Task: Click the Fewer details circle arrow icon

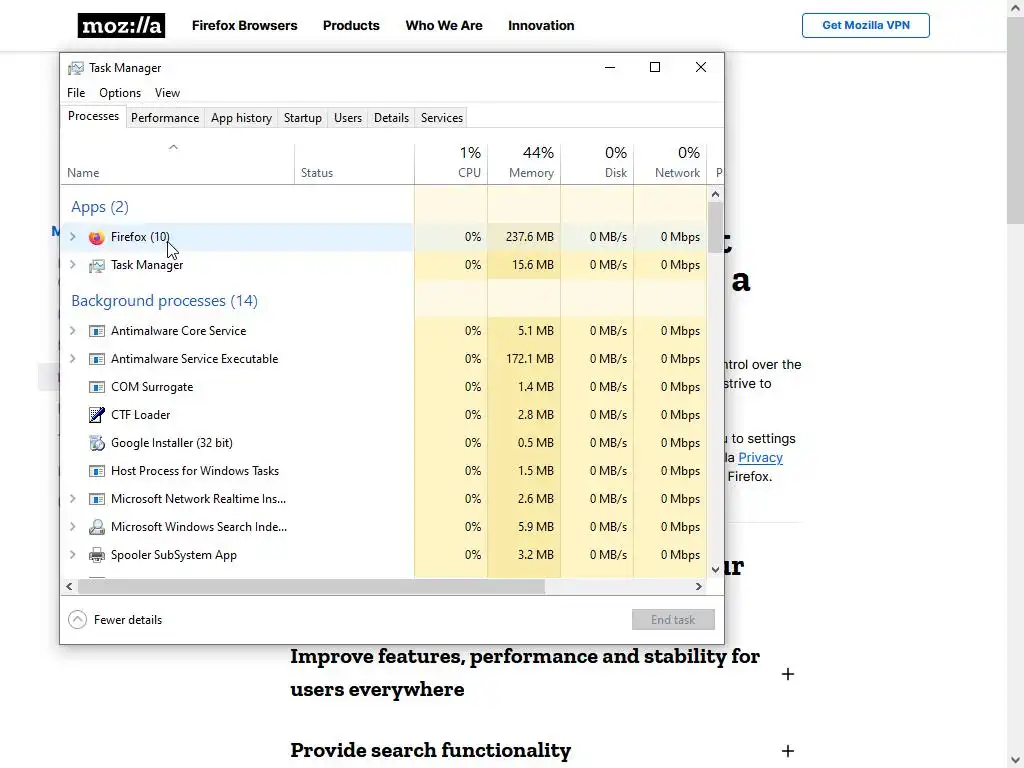Action: (x=77, y=620)
